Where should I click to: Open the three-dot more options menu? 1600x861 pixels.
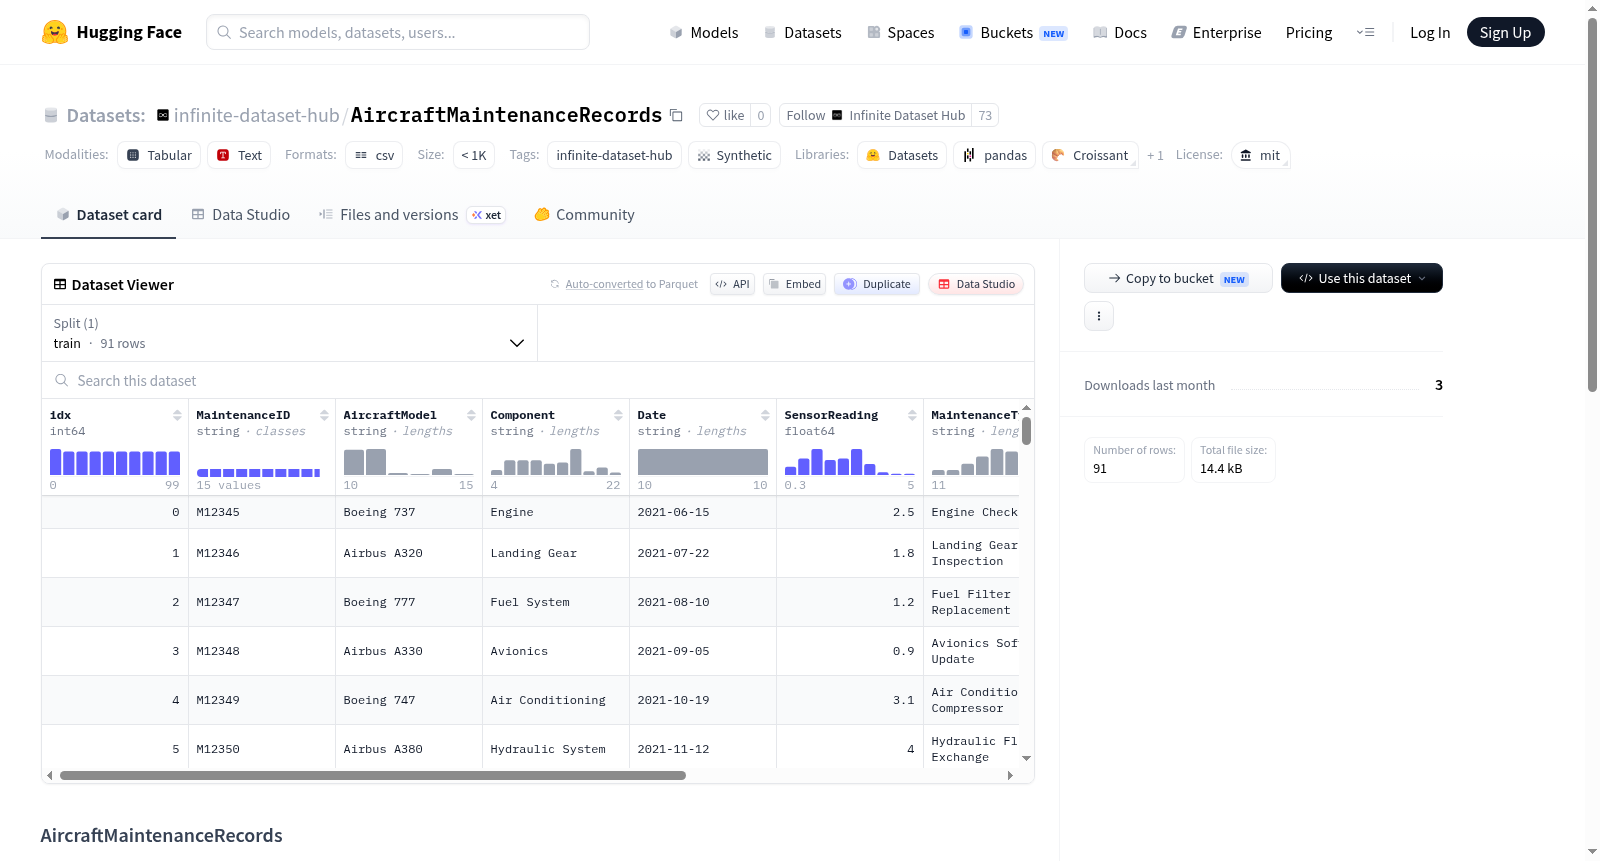tap(1099, 316)
